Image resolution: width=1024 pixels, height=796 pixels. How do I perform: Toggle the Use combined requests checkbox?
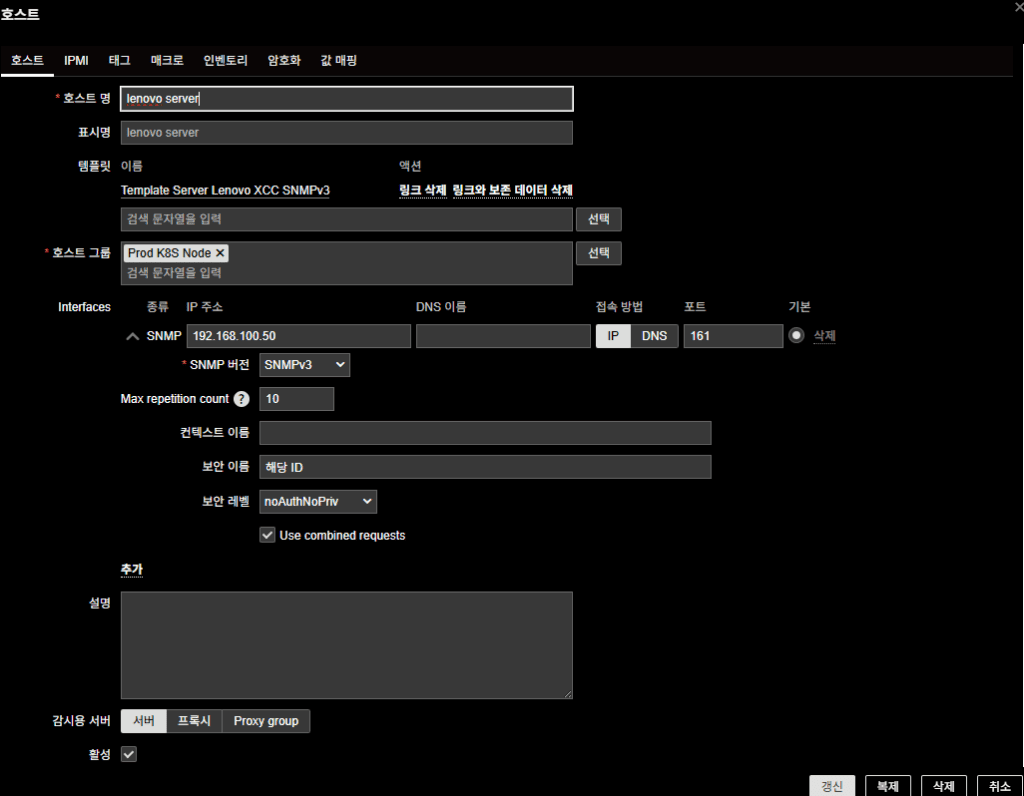click(x=267, y=535)
